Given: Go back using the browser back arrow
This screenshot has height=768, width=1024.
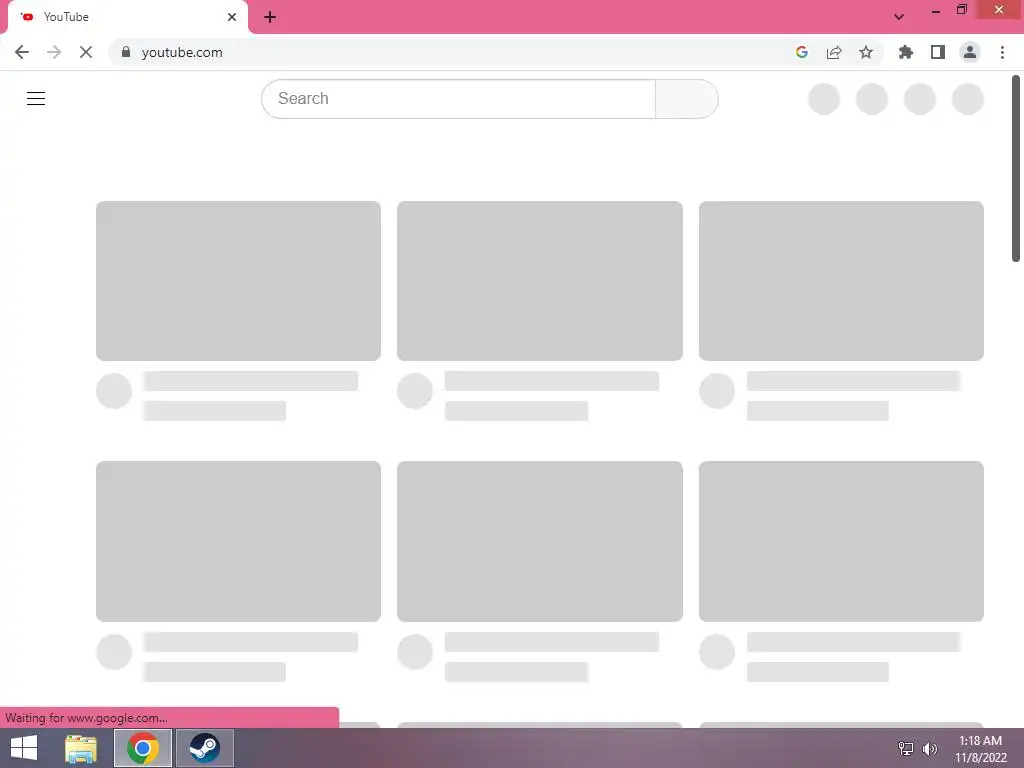Looking at the screenshot, I should pyautogui.click(x=22, y=52).
